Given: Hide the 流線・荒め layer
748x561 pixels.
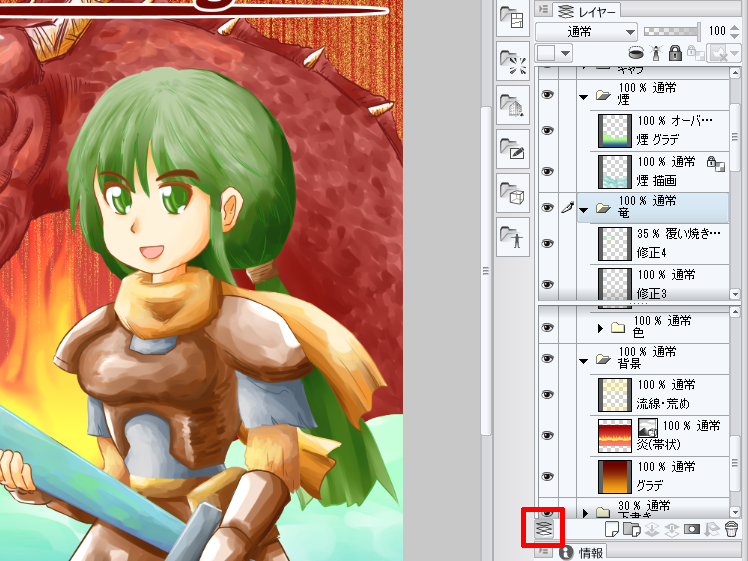Looking at the screenshot, I should pyautogui.click(x=548, y=395).
